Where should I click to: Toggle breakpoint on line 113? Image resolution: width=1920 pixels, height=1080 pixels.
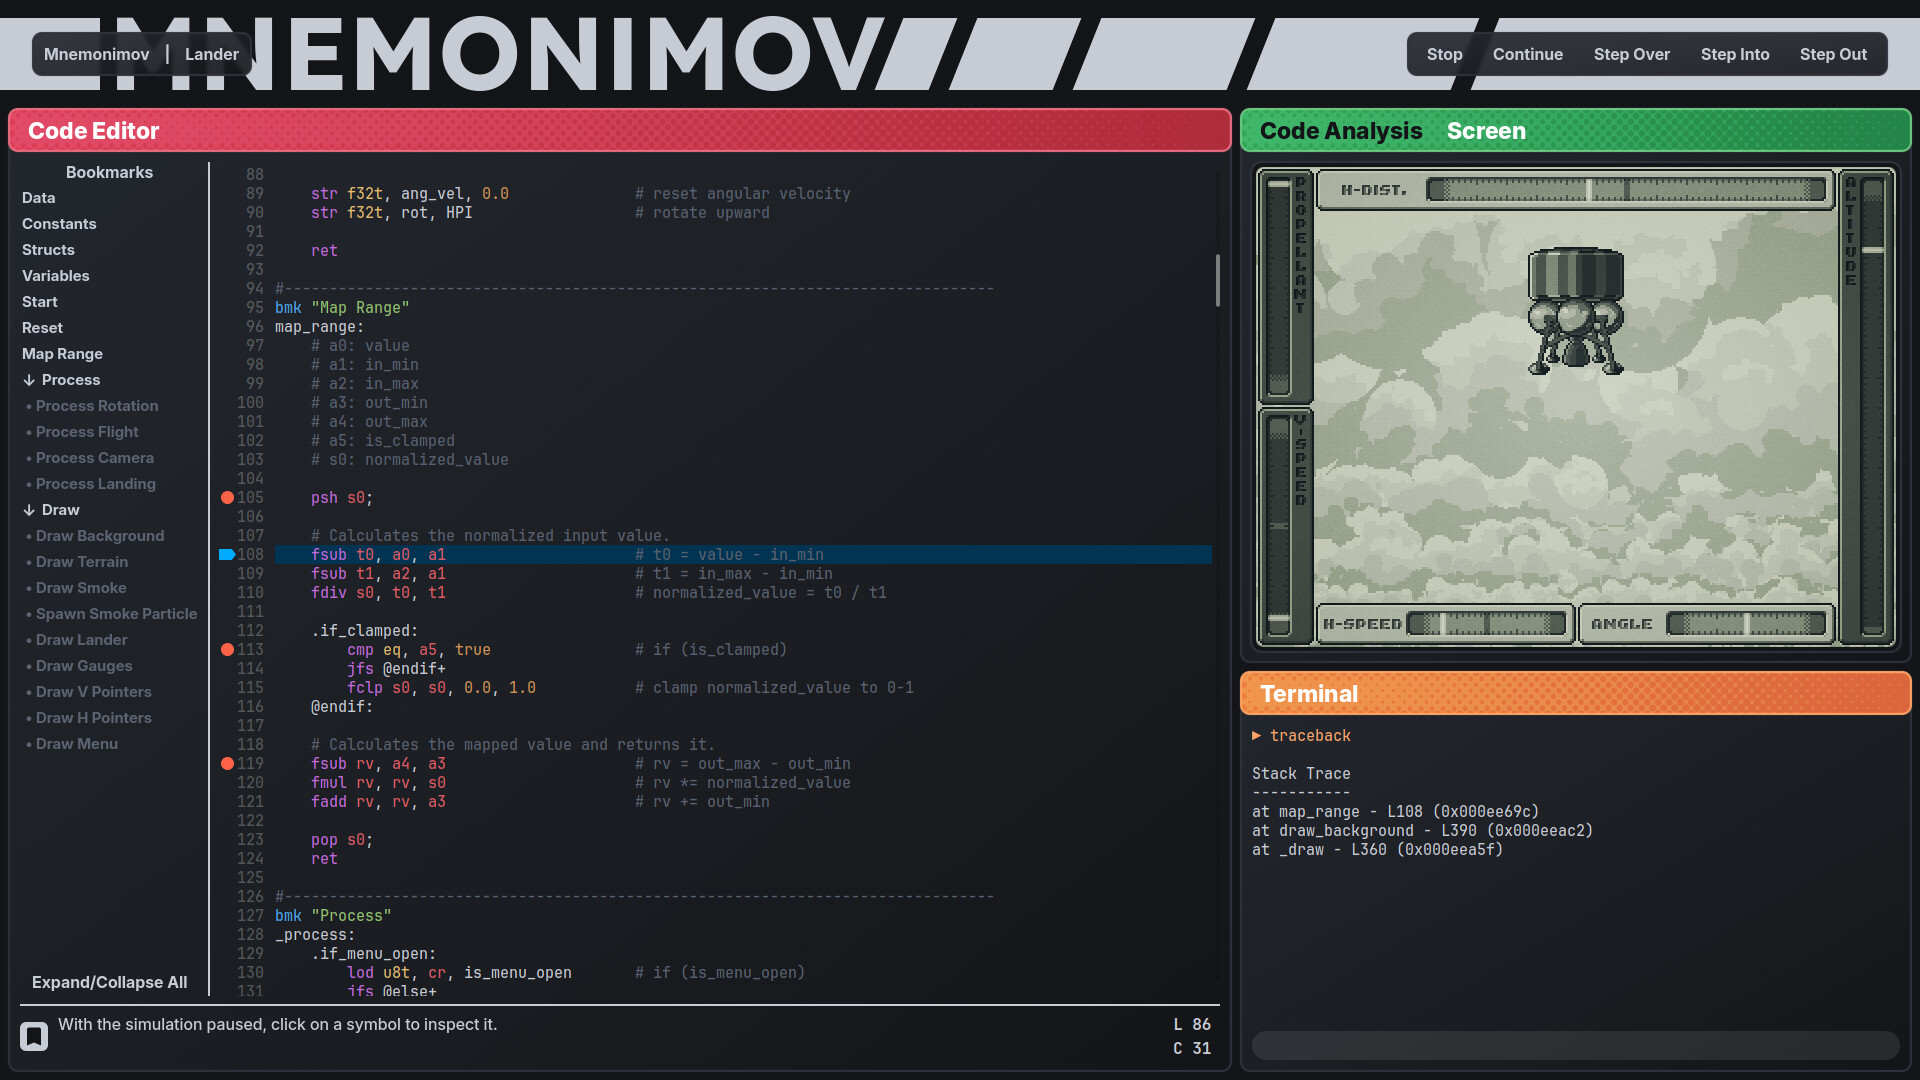point(227,649)
